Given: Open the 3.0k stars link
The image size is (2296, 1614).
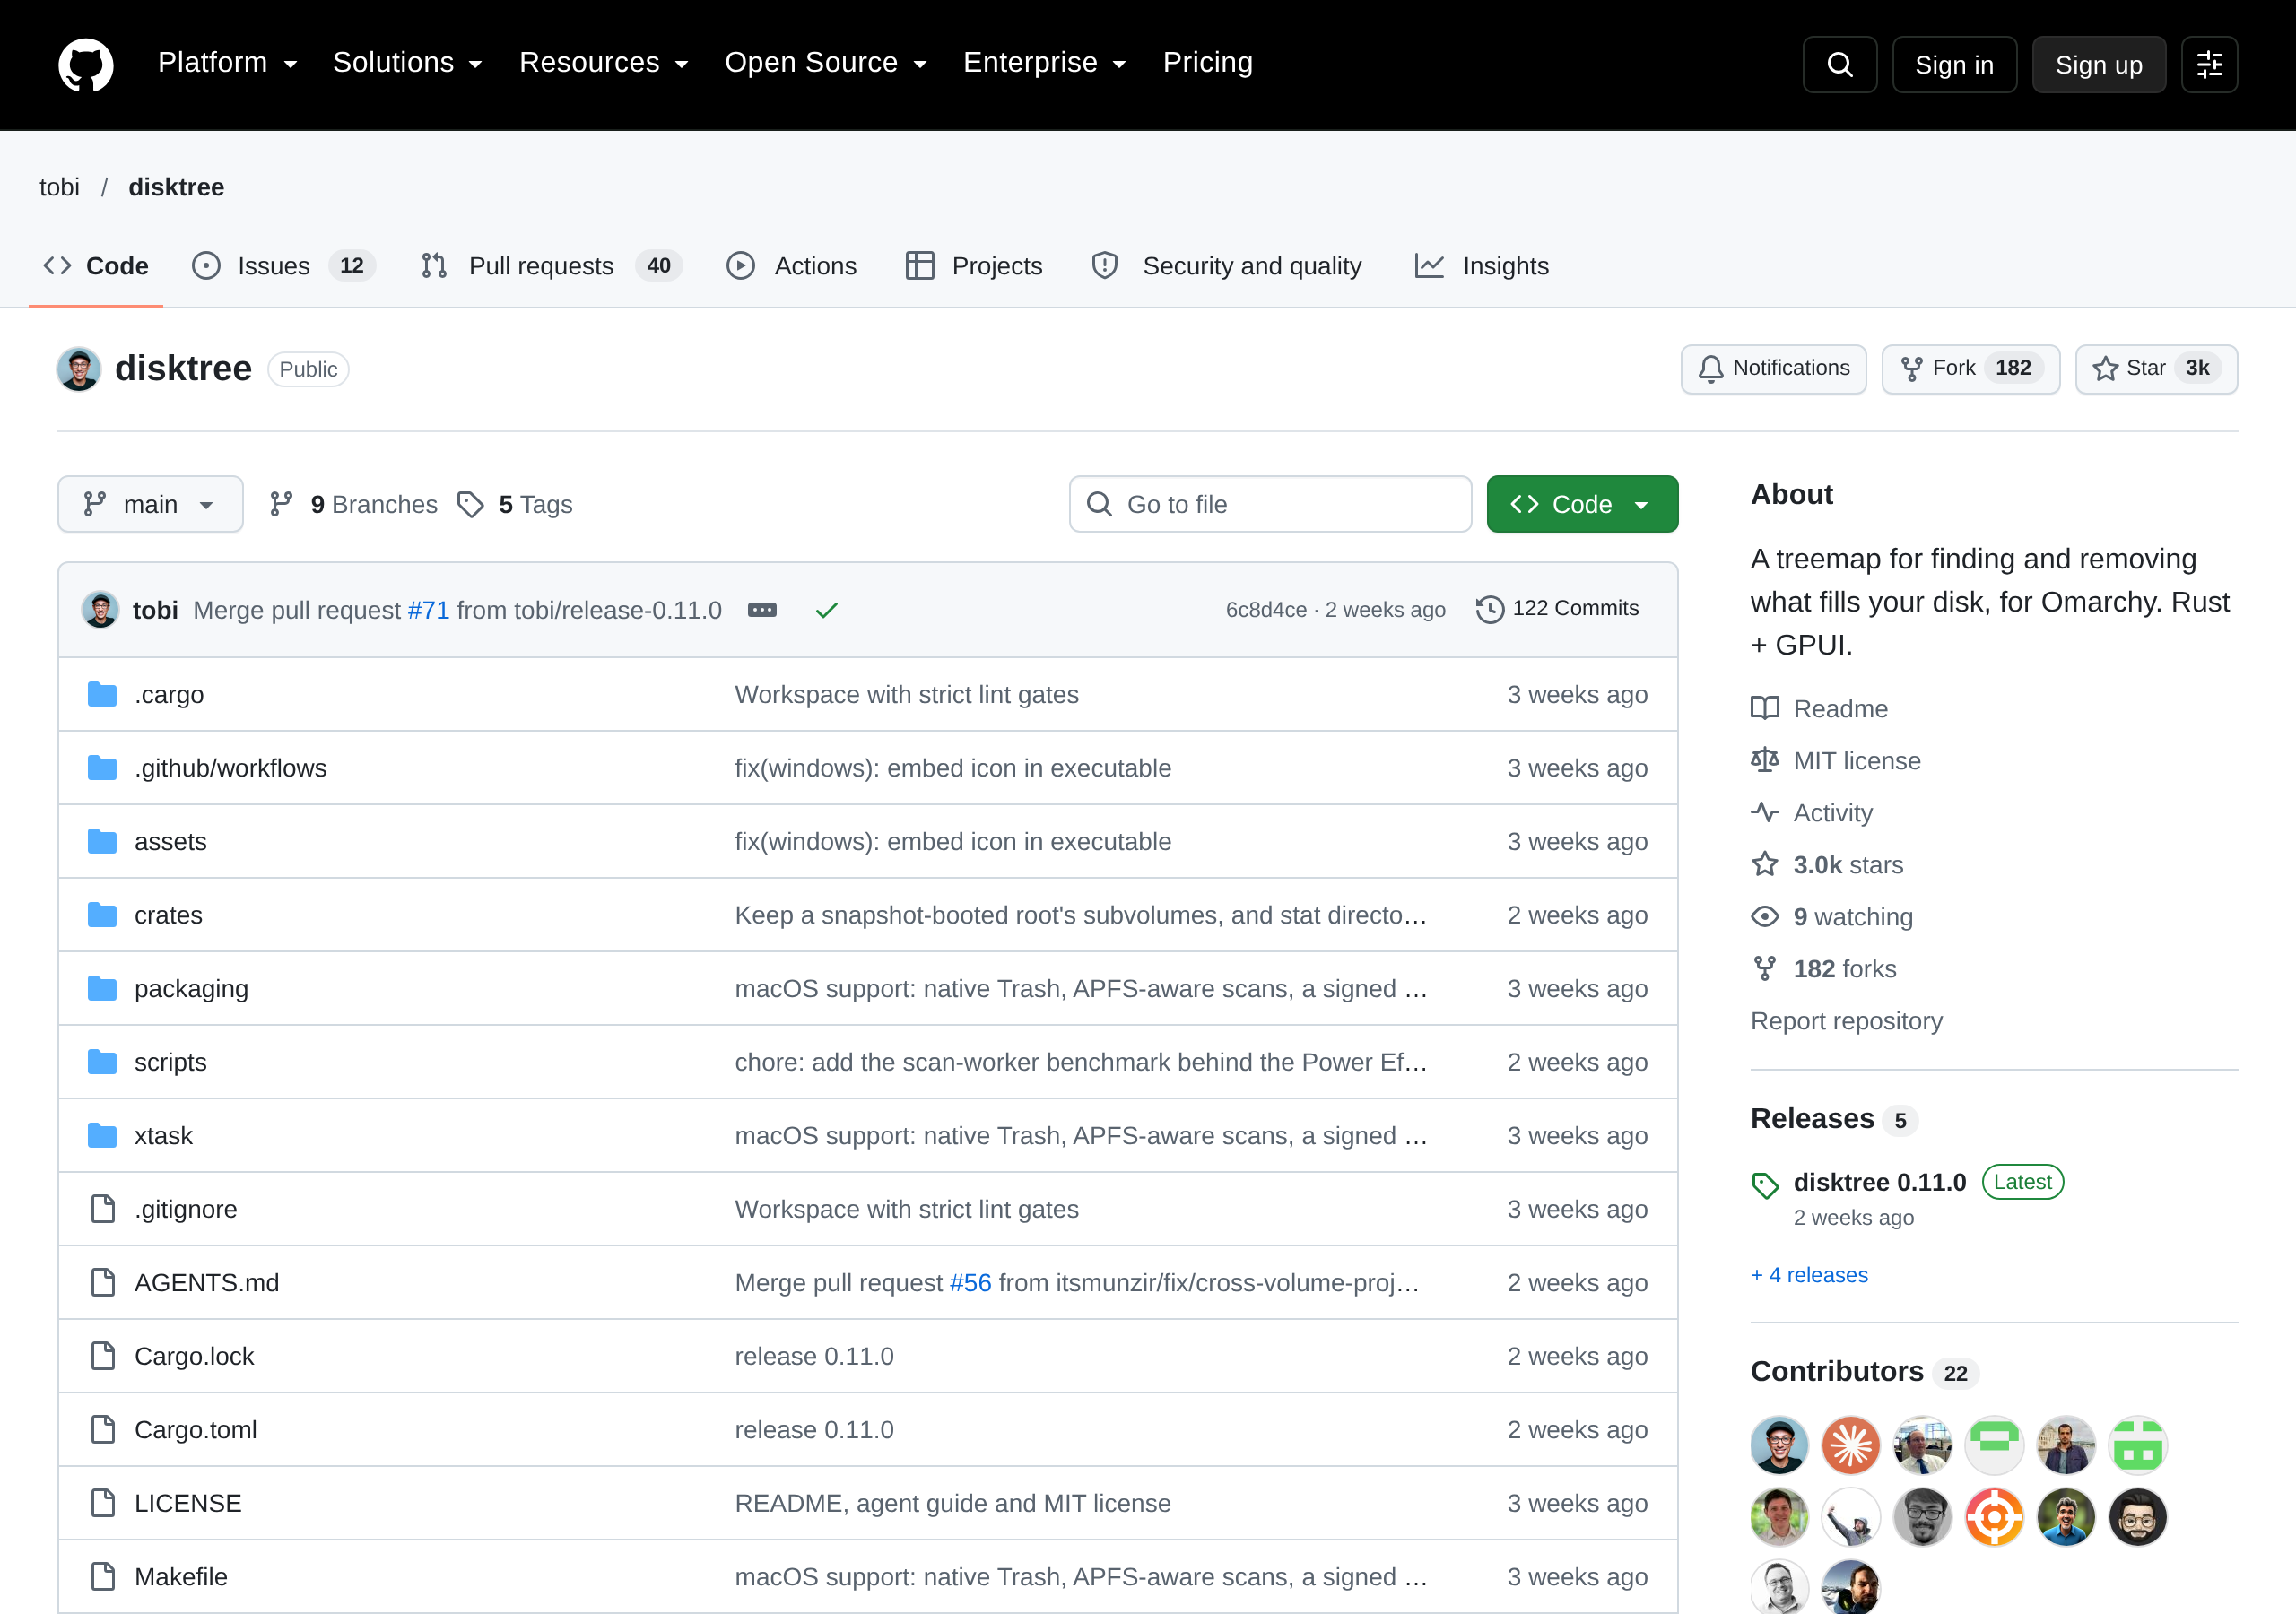Looking at the screenshot, I should click(x=1847, y=864).
